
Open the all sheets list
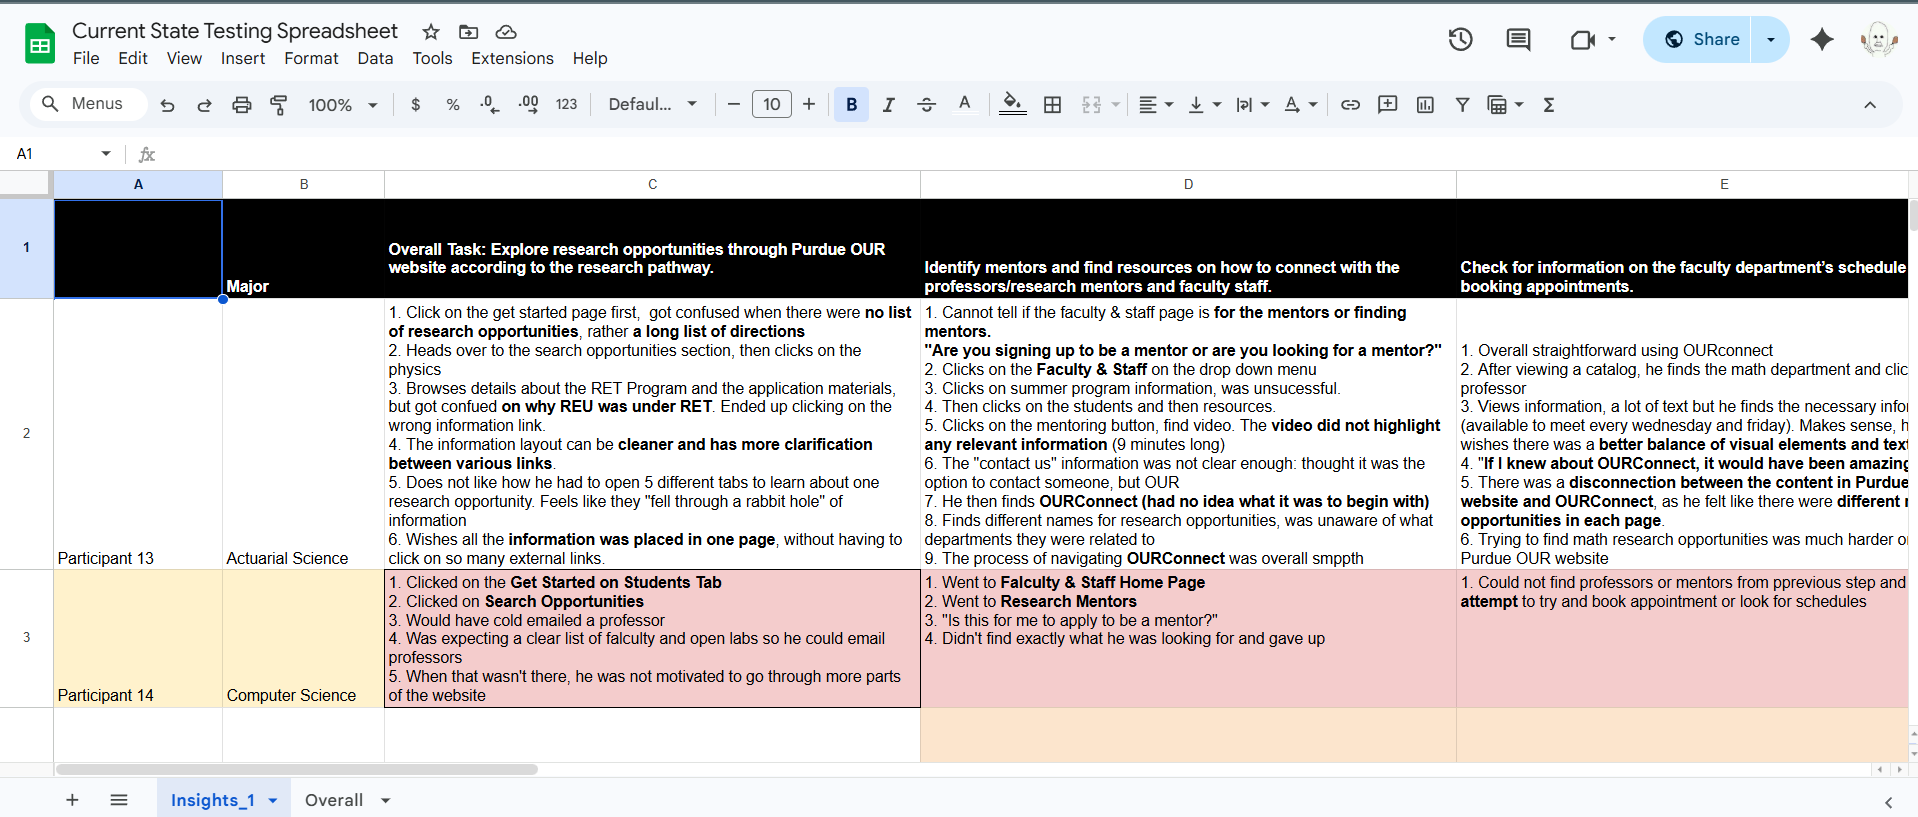click(119, 800)
